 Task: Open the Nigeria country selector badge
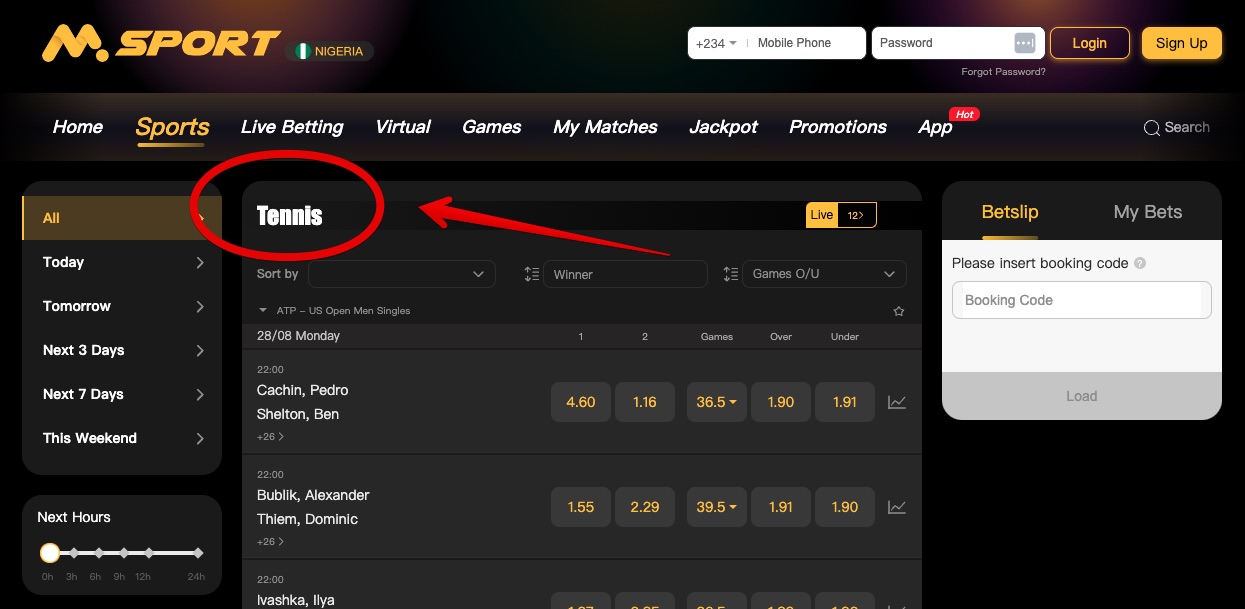pyautogui.click(x=329, y=51)
